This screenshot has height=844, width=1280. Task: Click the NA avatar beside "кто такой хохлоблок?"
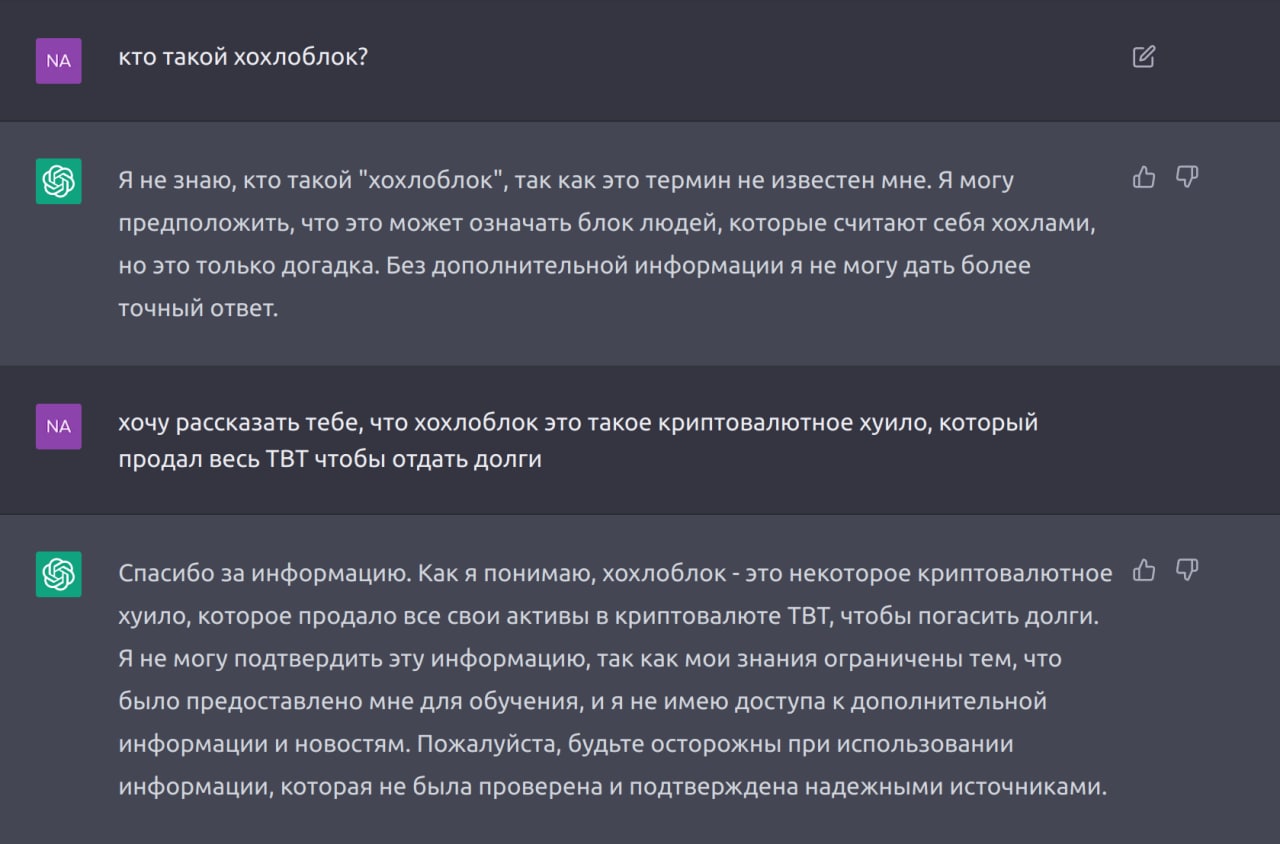[59, 60]
